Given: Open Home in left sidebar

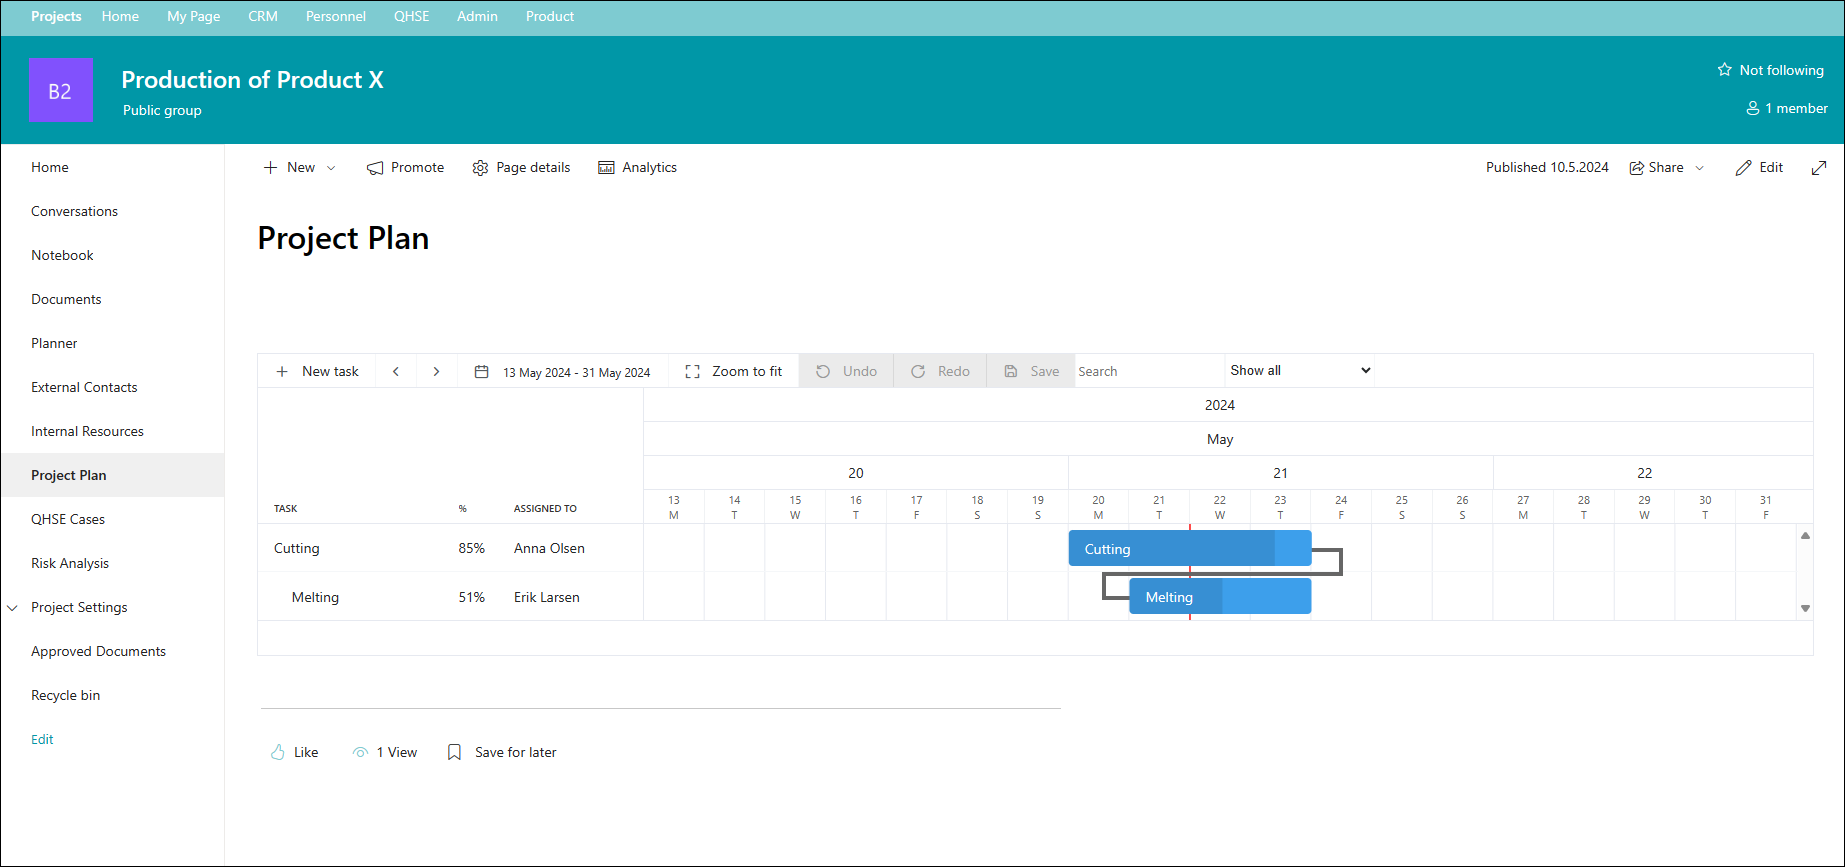Looking at the screenshot, I should pos(50,167).
